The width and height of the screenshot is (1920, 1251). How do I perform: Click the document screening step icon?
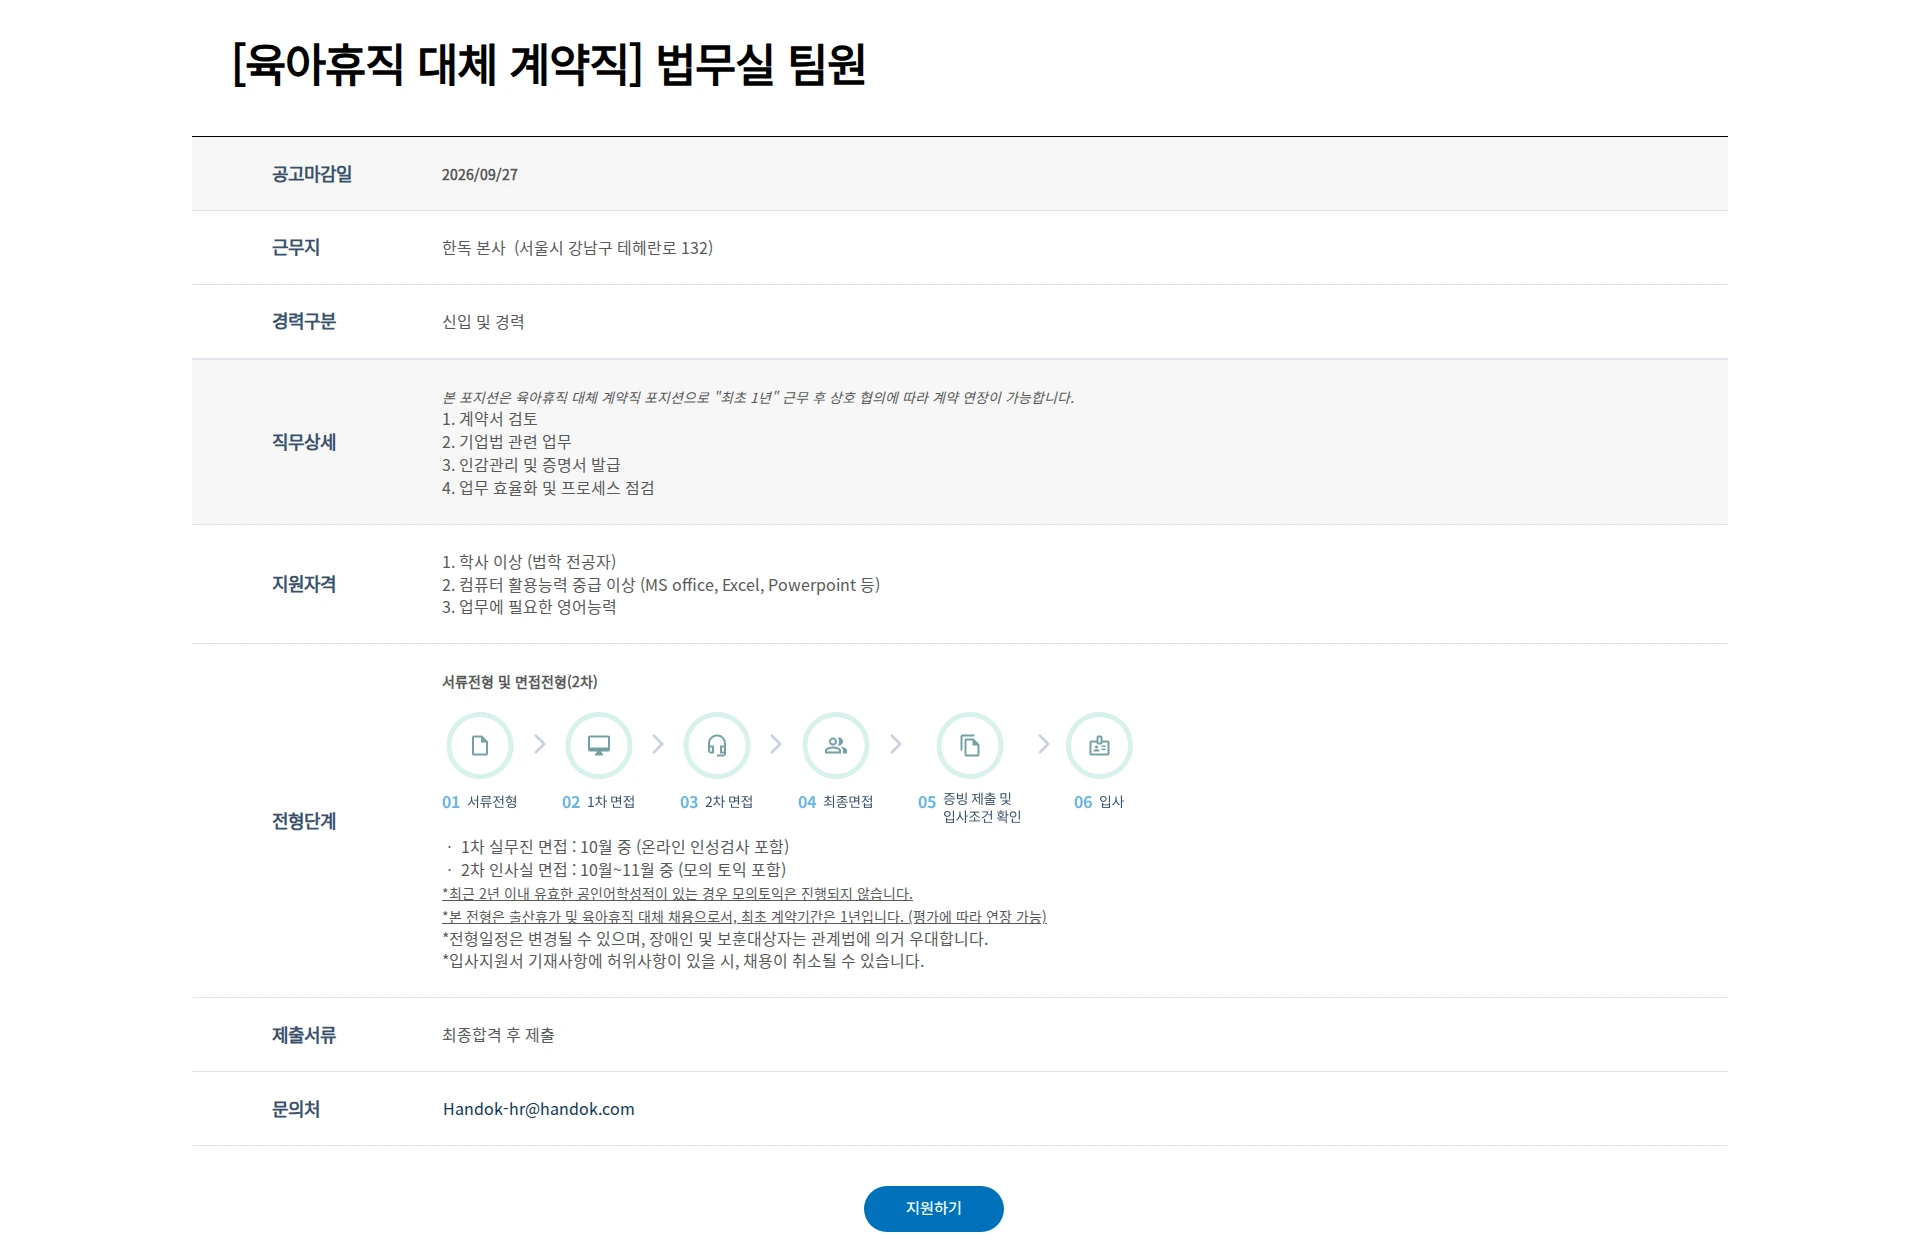480,746
